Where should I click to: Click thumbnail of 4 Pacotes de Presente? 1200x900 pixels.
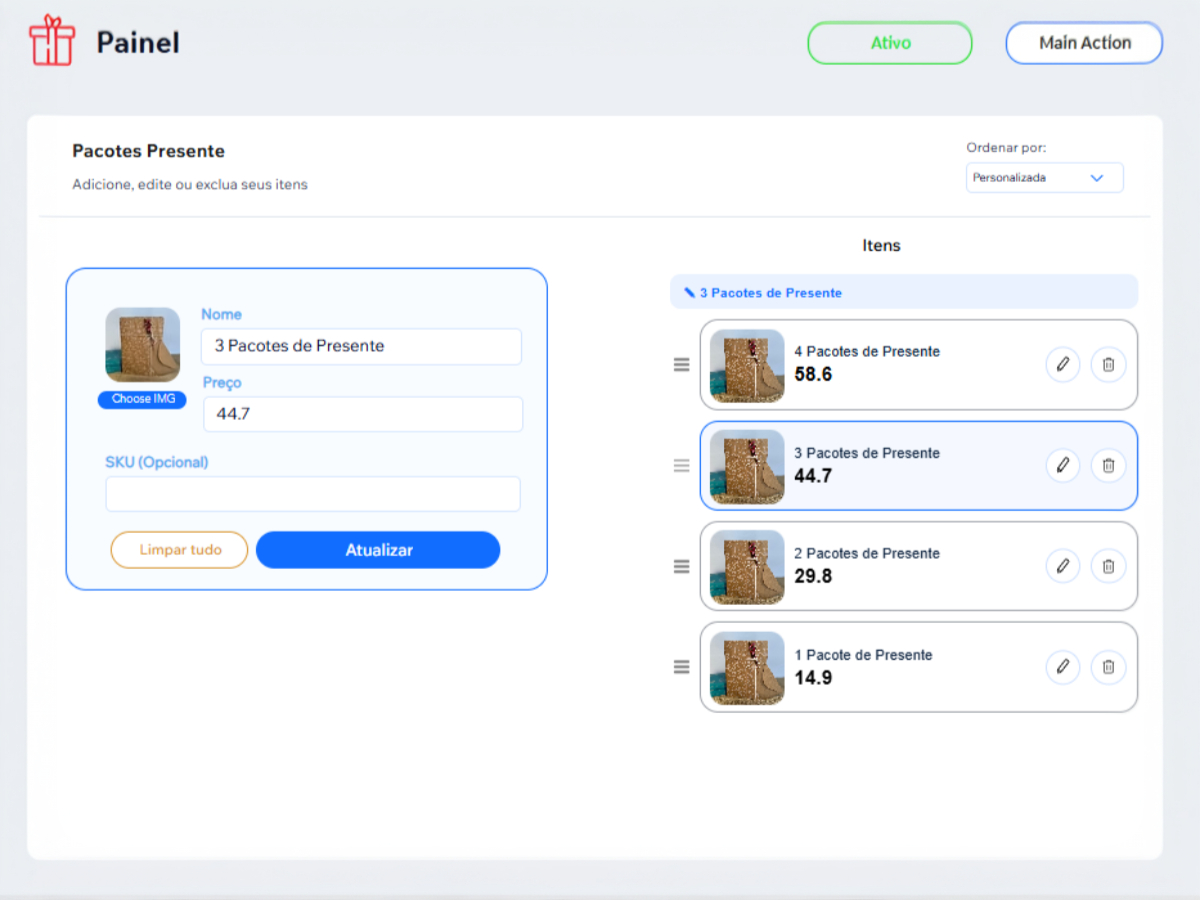(747, 366)
